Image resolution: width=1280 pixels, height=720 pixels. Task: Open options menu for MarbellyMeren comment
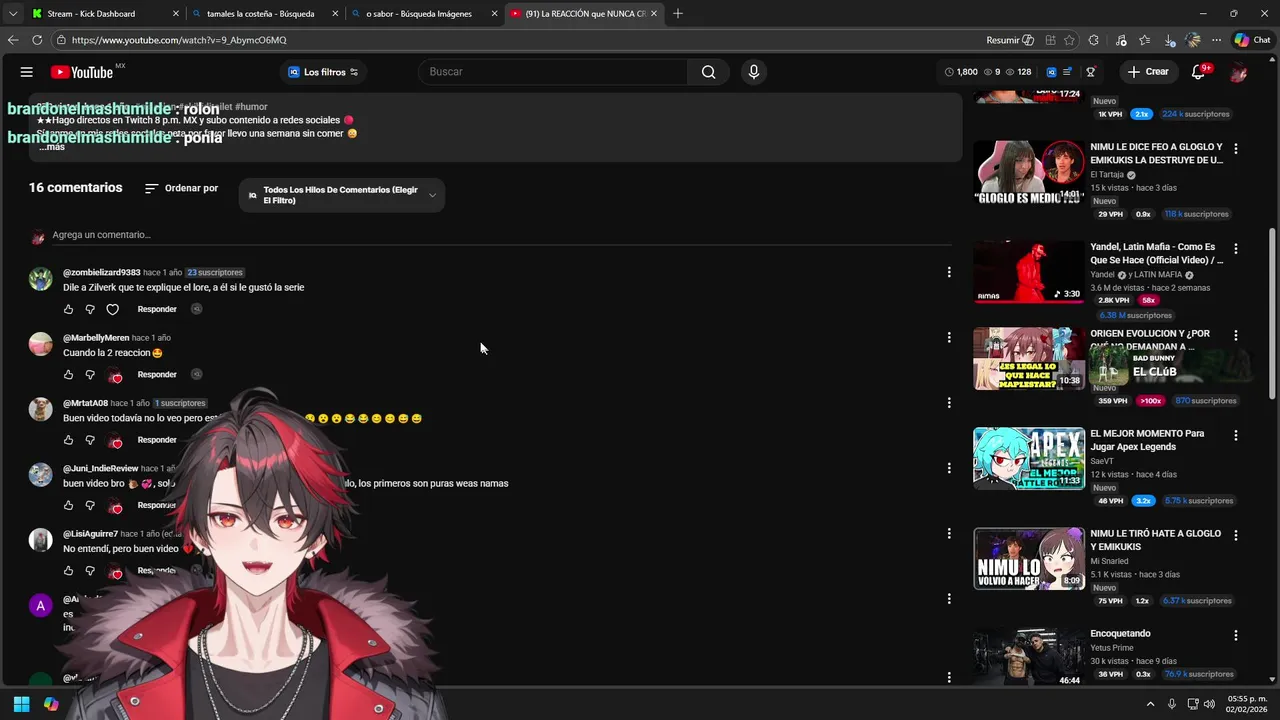949,338
